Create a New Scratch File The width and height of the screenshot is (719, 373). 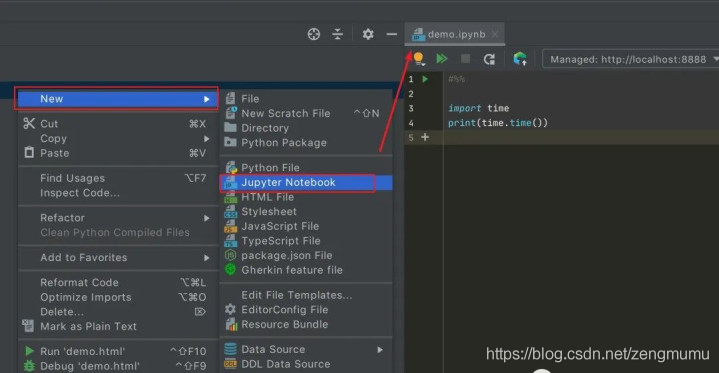coord(306,113)
